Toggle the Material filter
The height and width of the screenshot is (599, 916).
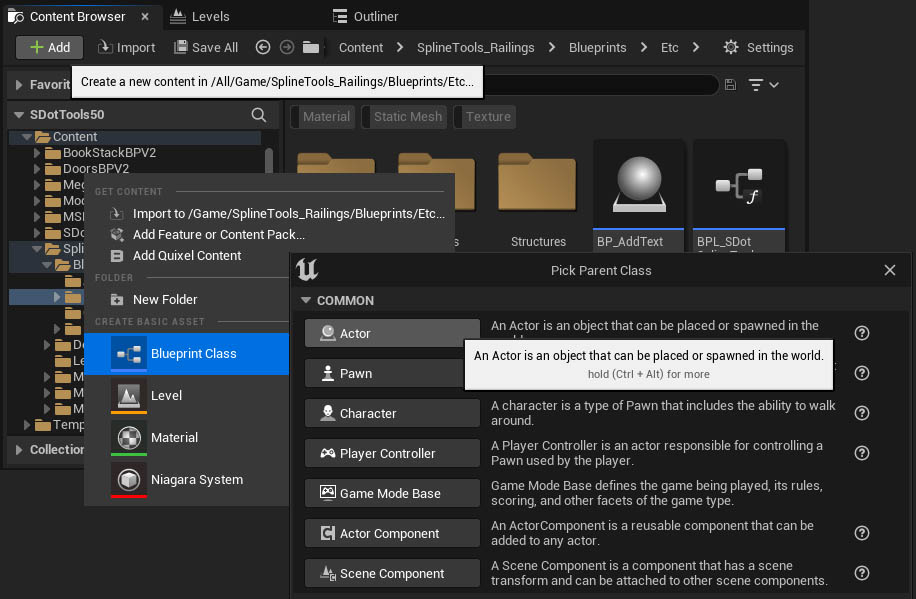(x=322, y=116)
